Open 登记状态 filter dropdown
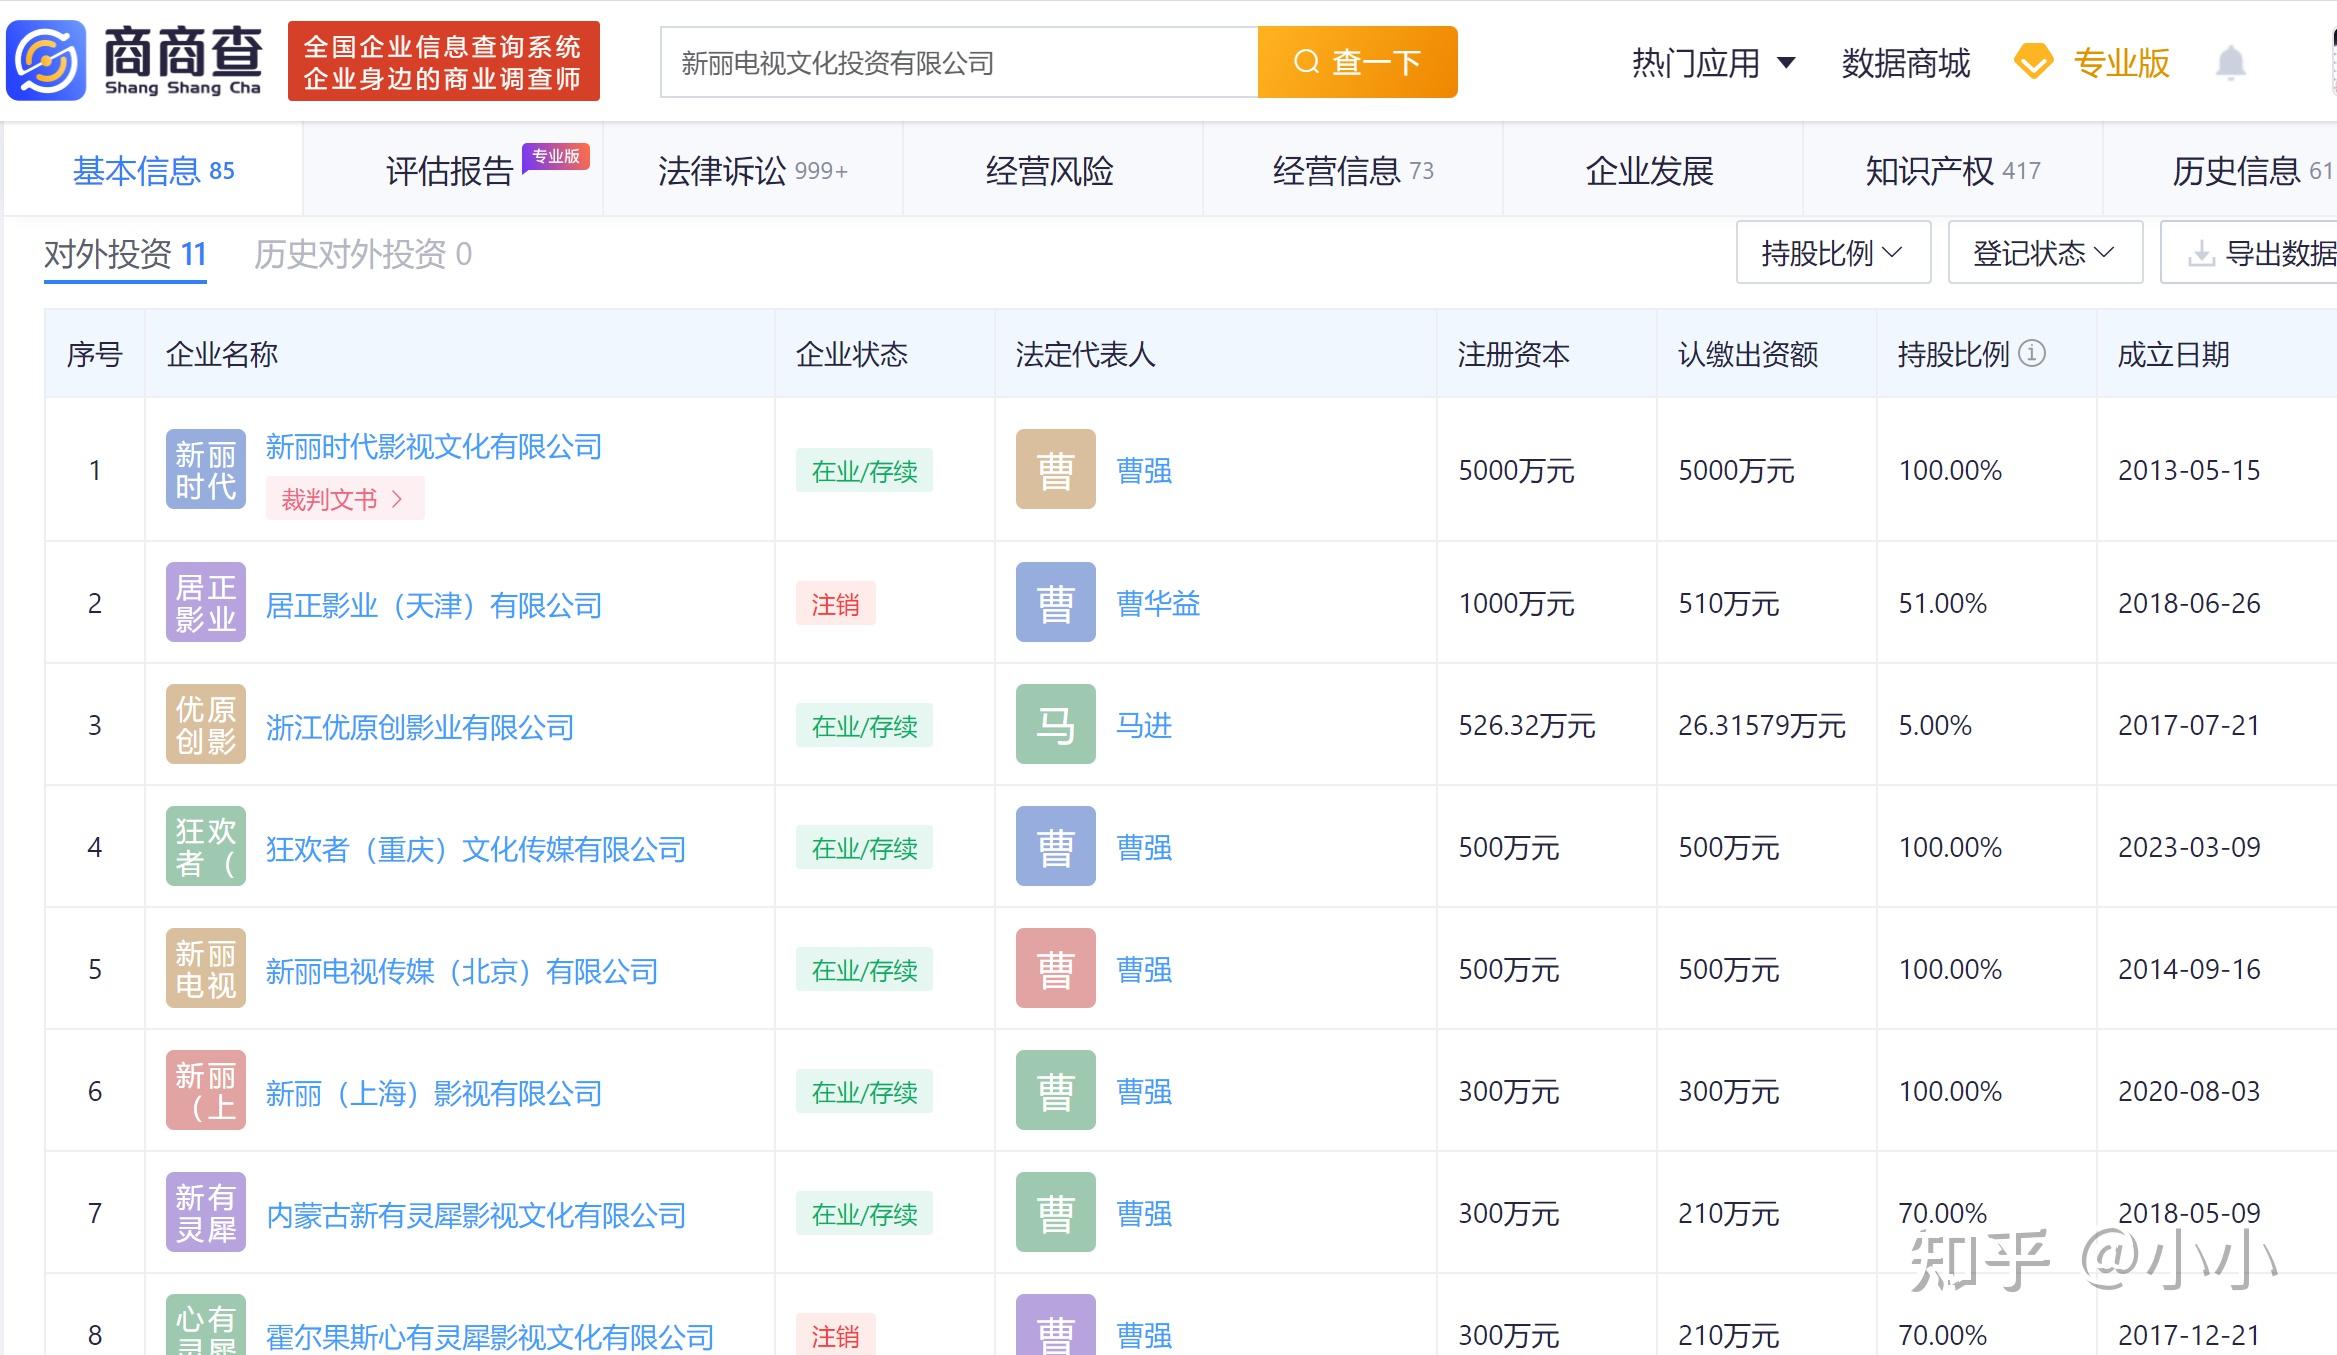The image size is (2337, 1355). pyautogui.click(x=2045, y=253)
